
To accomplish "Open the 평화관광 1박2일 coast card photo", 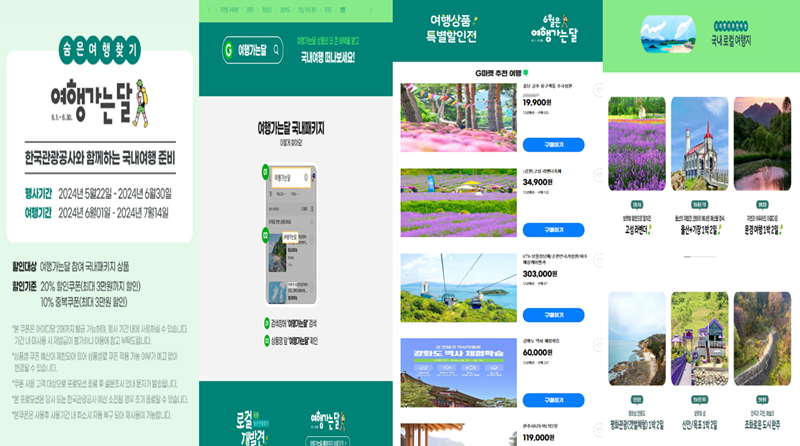I will click(637, 338).
